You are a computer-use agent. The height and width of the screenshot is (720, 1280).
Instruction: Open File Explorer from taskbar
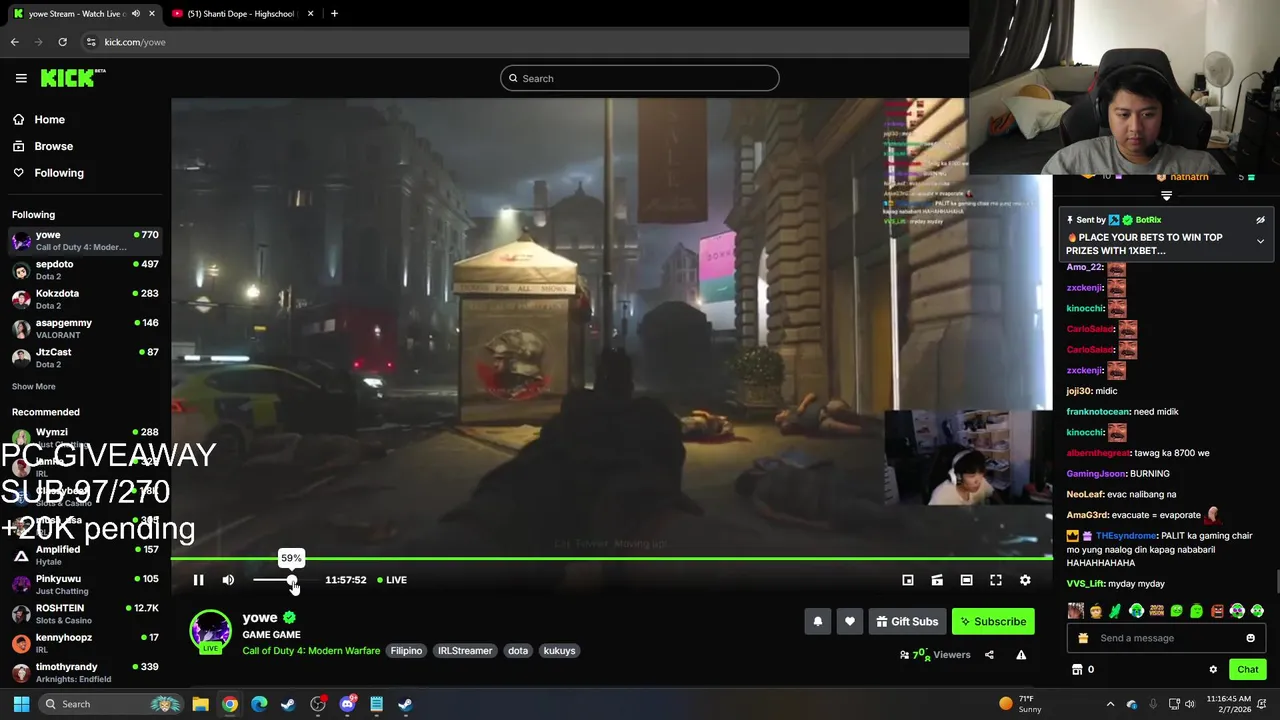coord(200,704)
